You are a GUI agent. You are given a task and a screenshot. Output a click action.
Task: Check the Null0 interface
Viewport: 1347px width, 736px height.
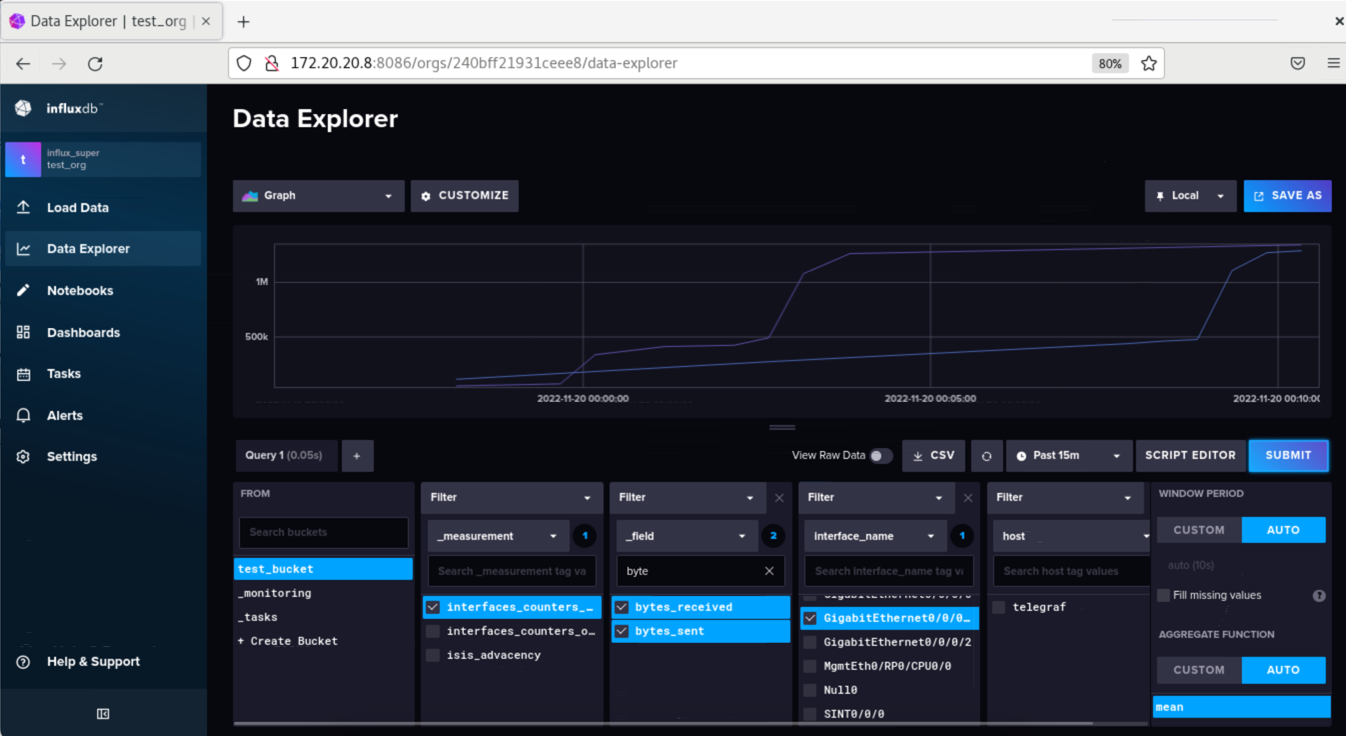pyautogui.click(x=810, y=690)
